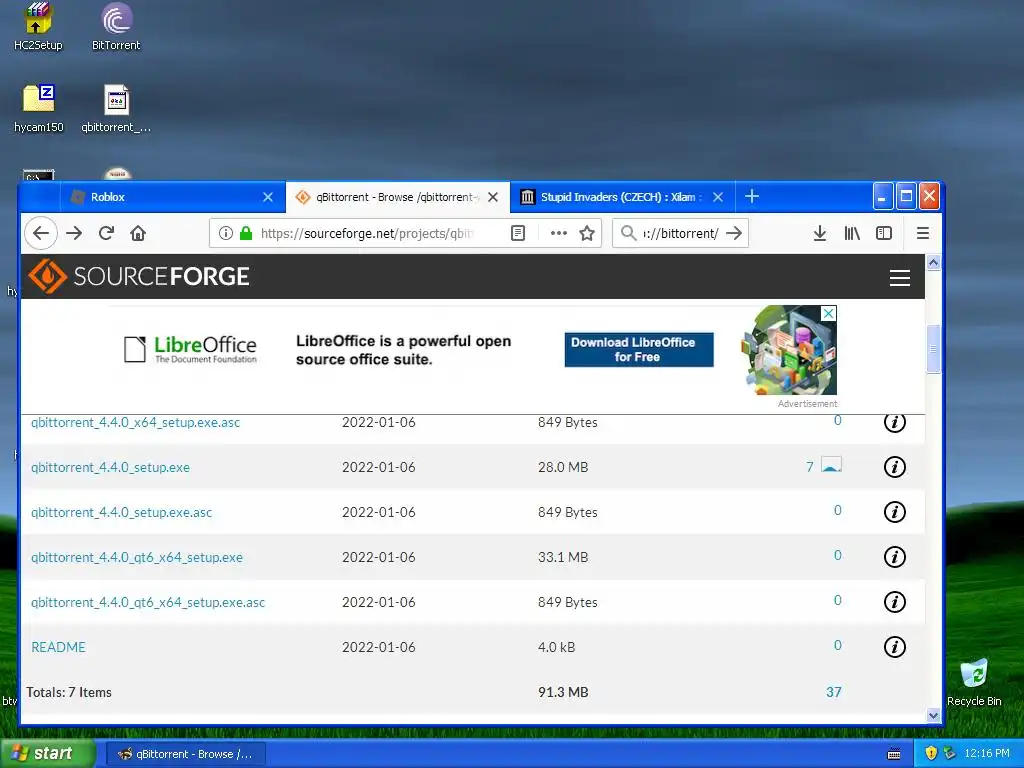Click Download LibreOffice for Free button
Screen dimensions: 1024x768
pyautogui.click(x=639, y=349)
